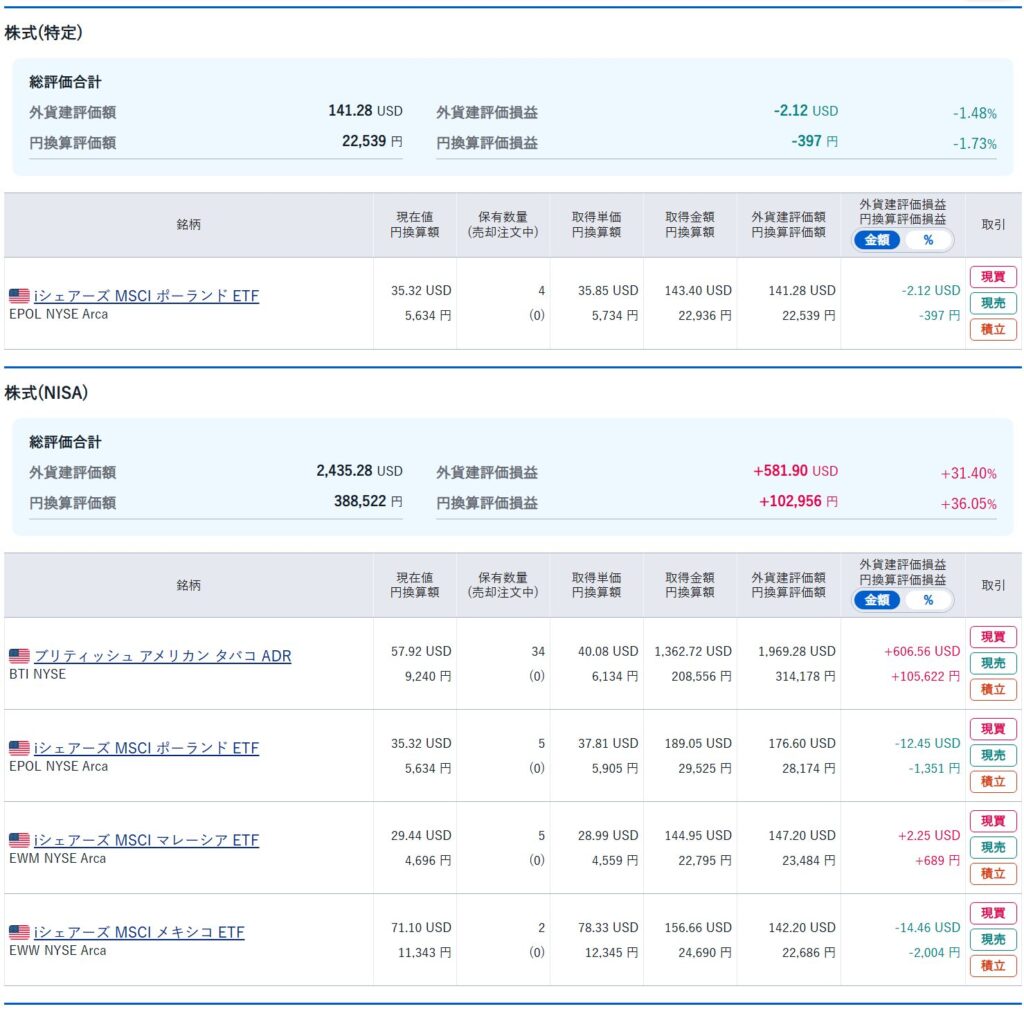Open NISA iシェアーズ MSCI ポーランド ETF link
1024x1020 pixels.
(146, 748)
